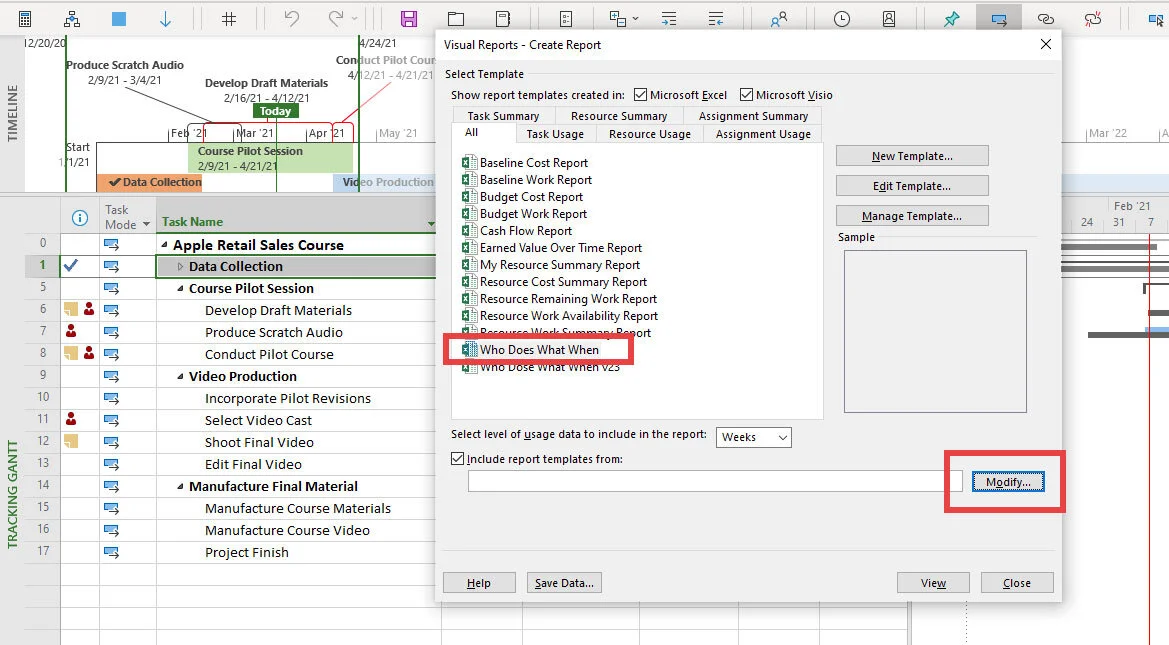Open the Task Mode column filter dropdown
This screenshot has width=1169, height=645.
pyautogui.click(x=146, y=224)
